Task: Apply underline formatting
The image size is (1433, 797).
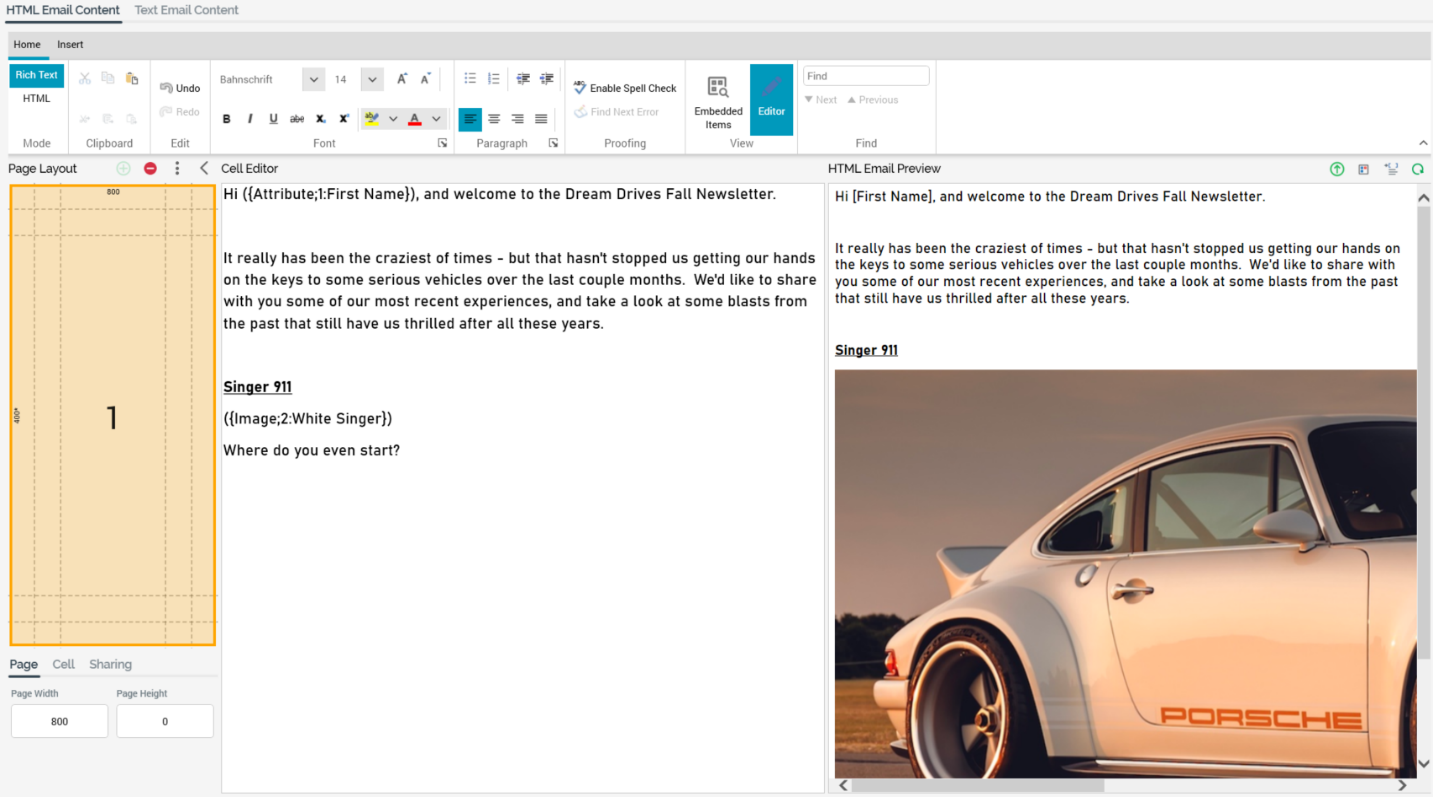Action: click(x=273, y=119)
